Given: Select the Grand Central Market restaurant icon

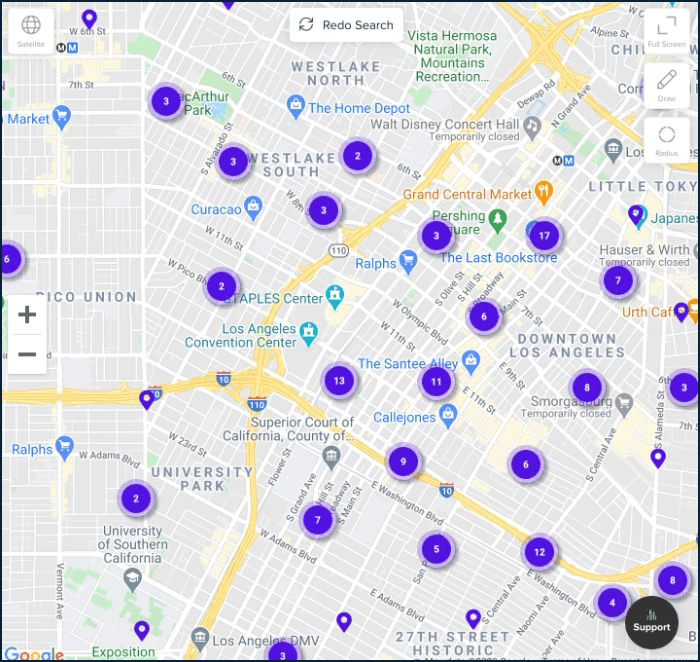Looking at the screenshot, I should (543, 190).
